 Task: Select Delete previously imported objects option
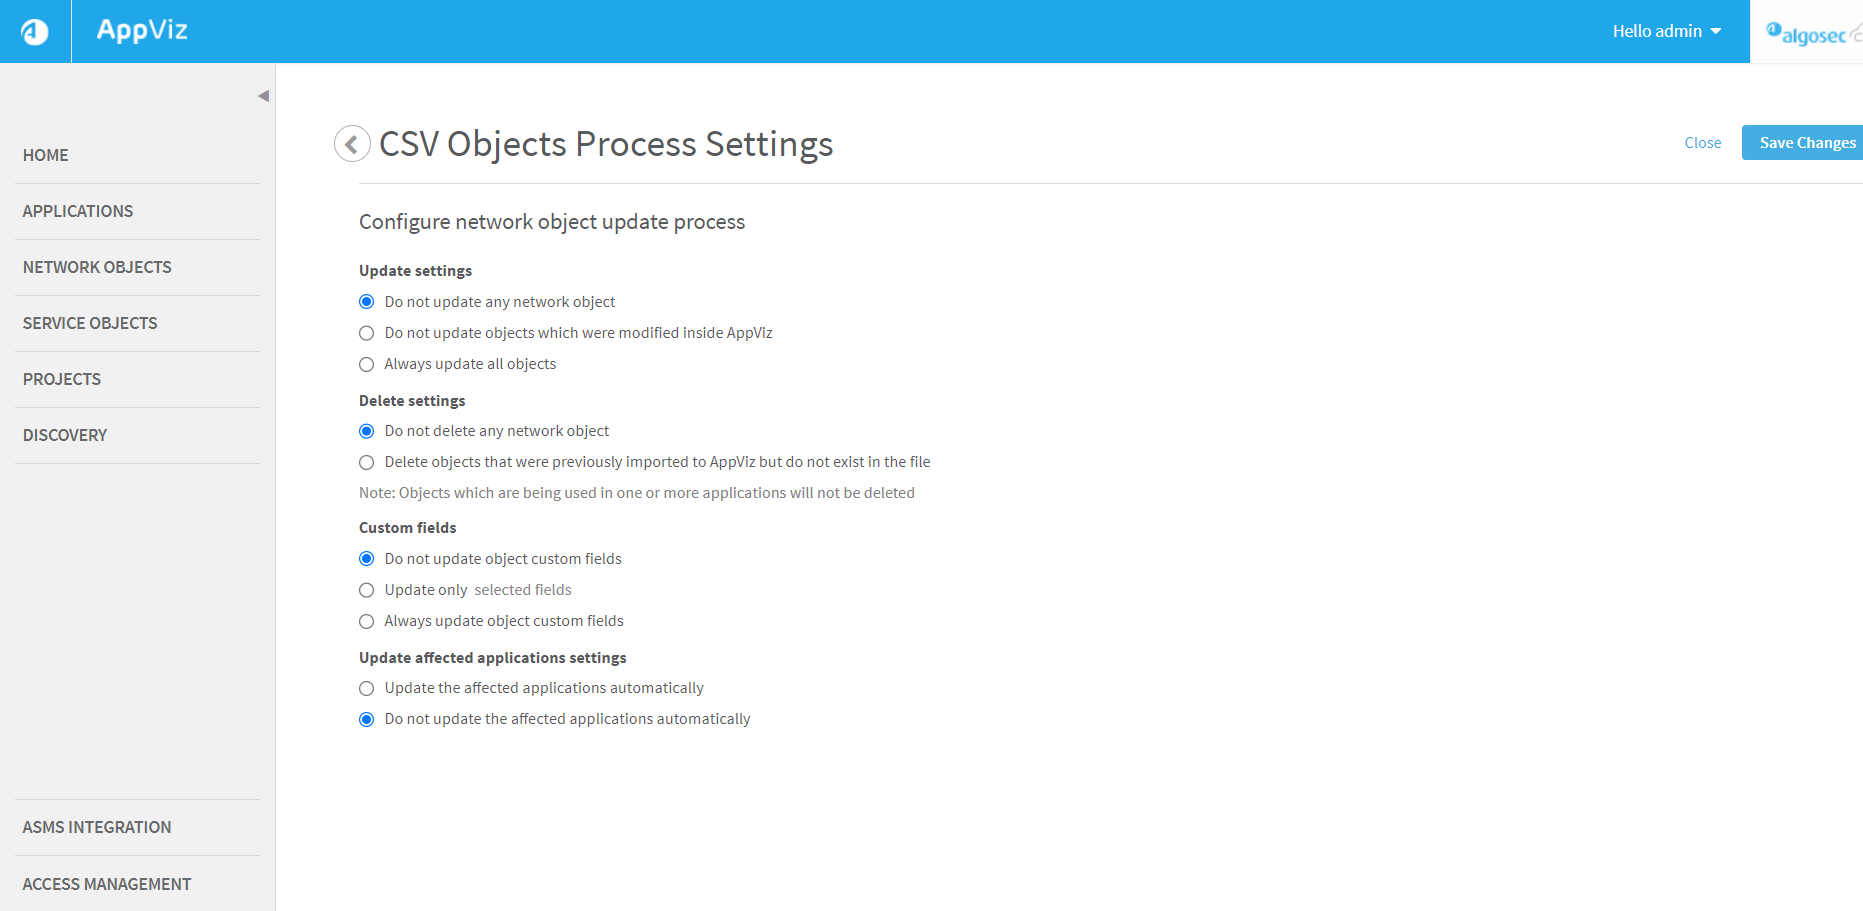coord(367,462)
